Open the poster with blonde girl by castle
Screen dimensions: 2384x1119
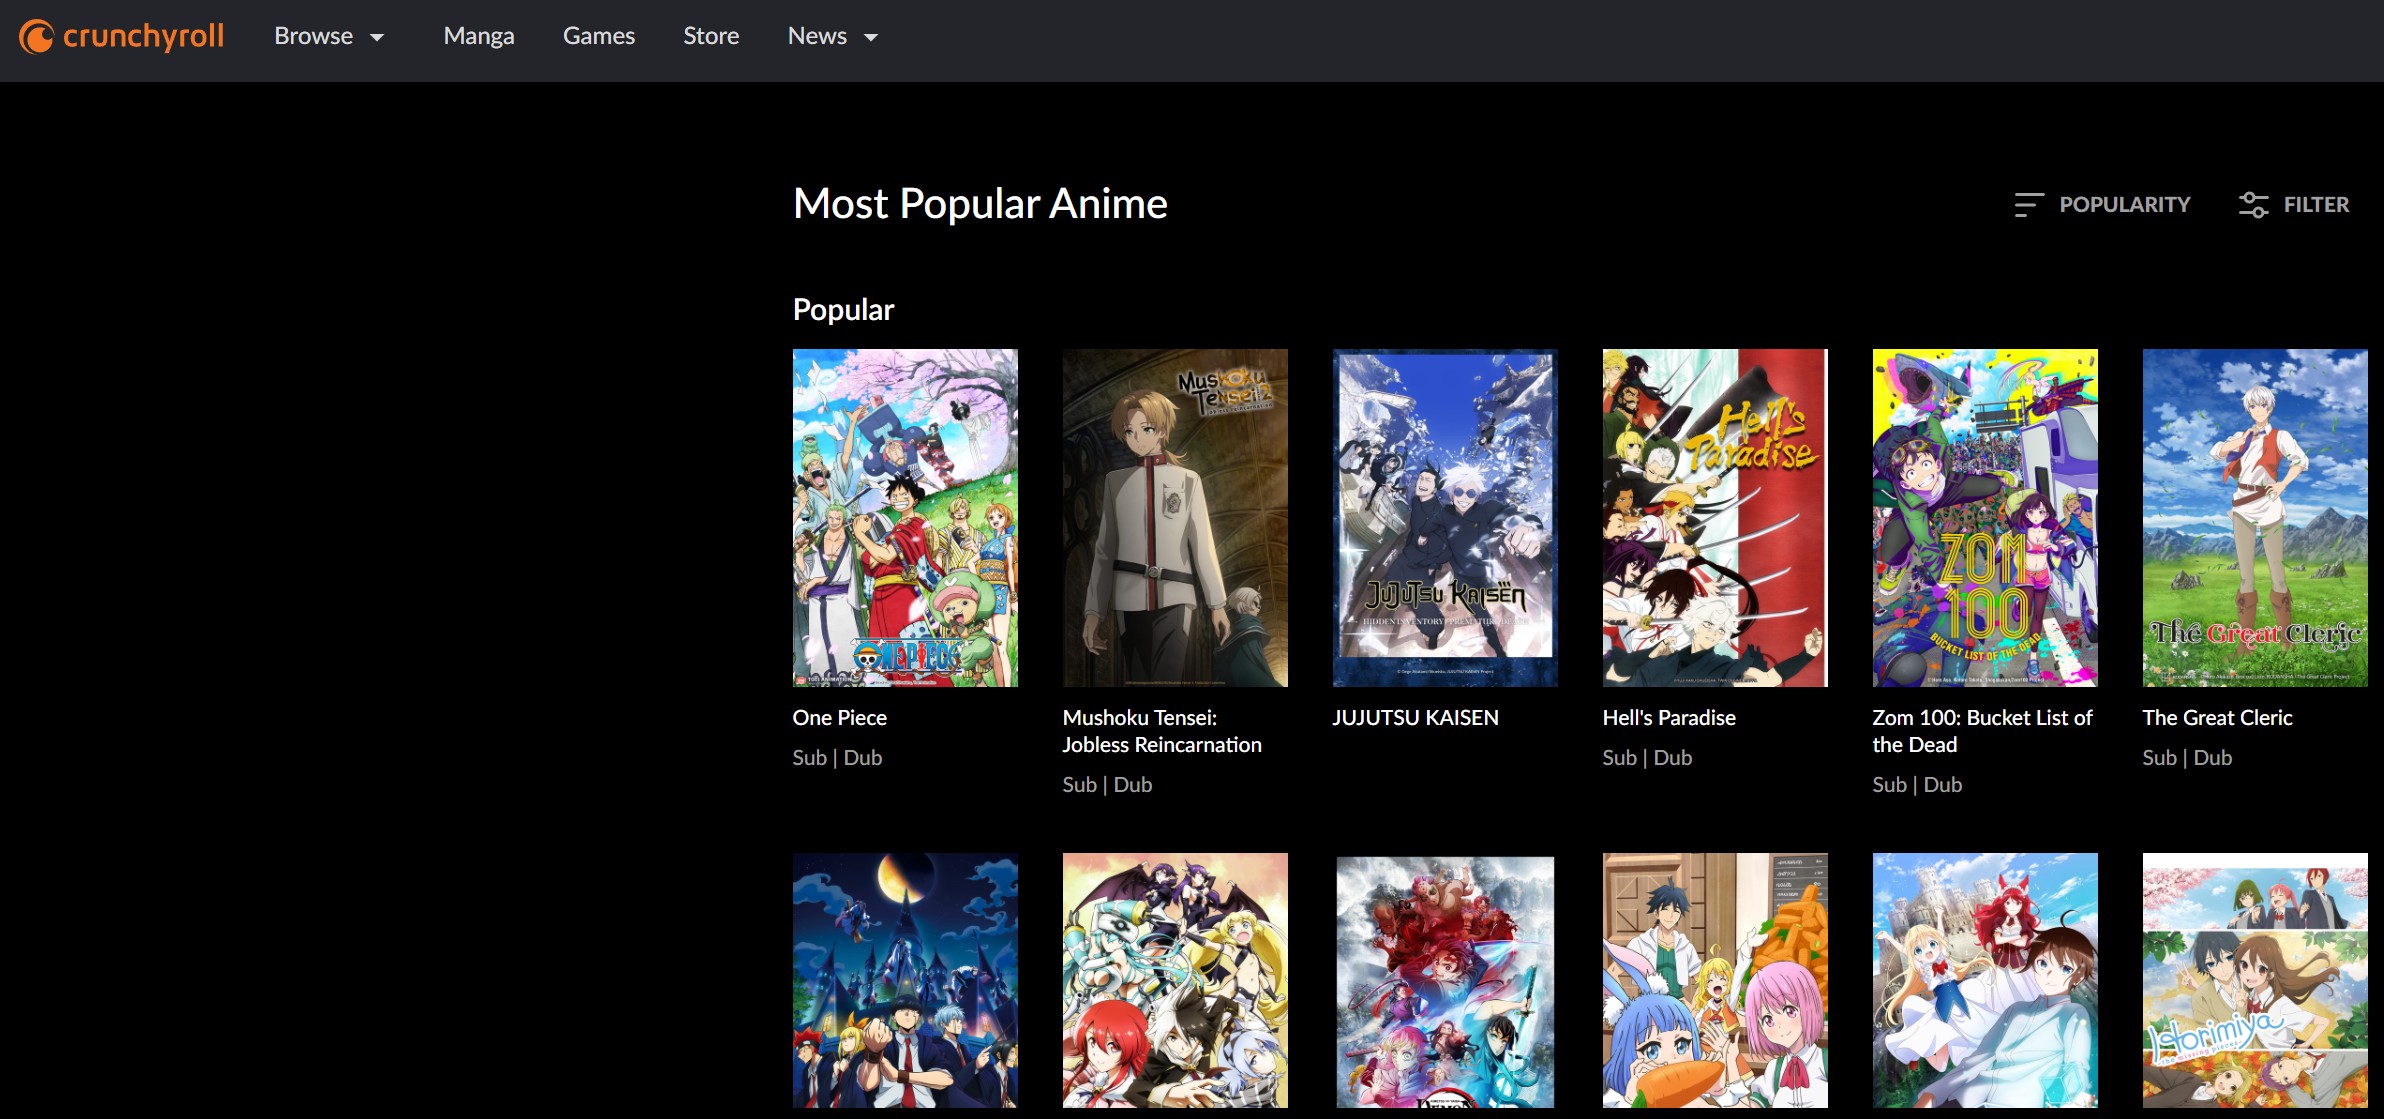1985,980
